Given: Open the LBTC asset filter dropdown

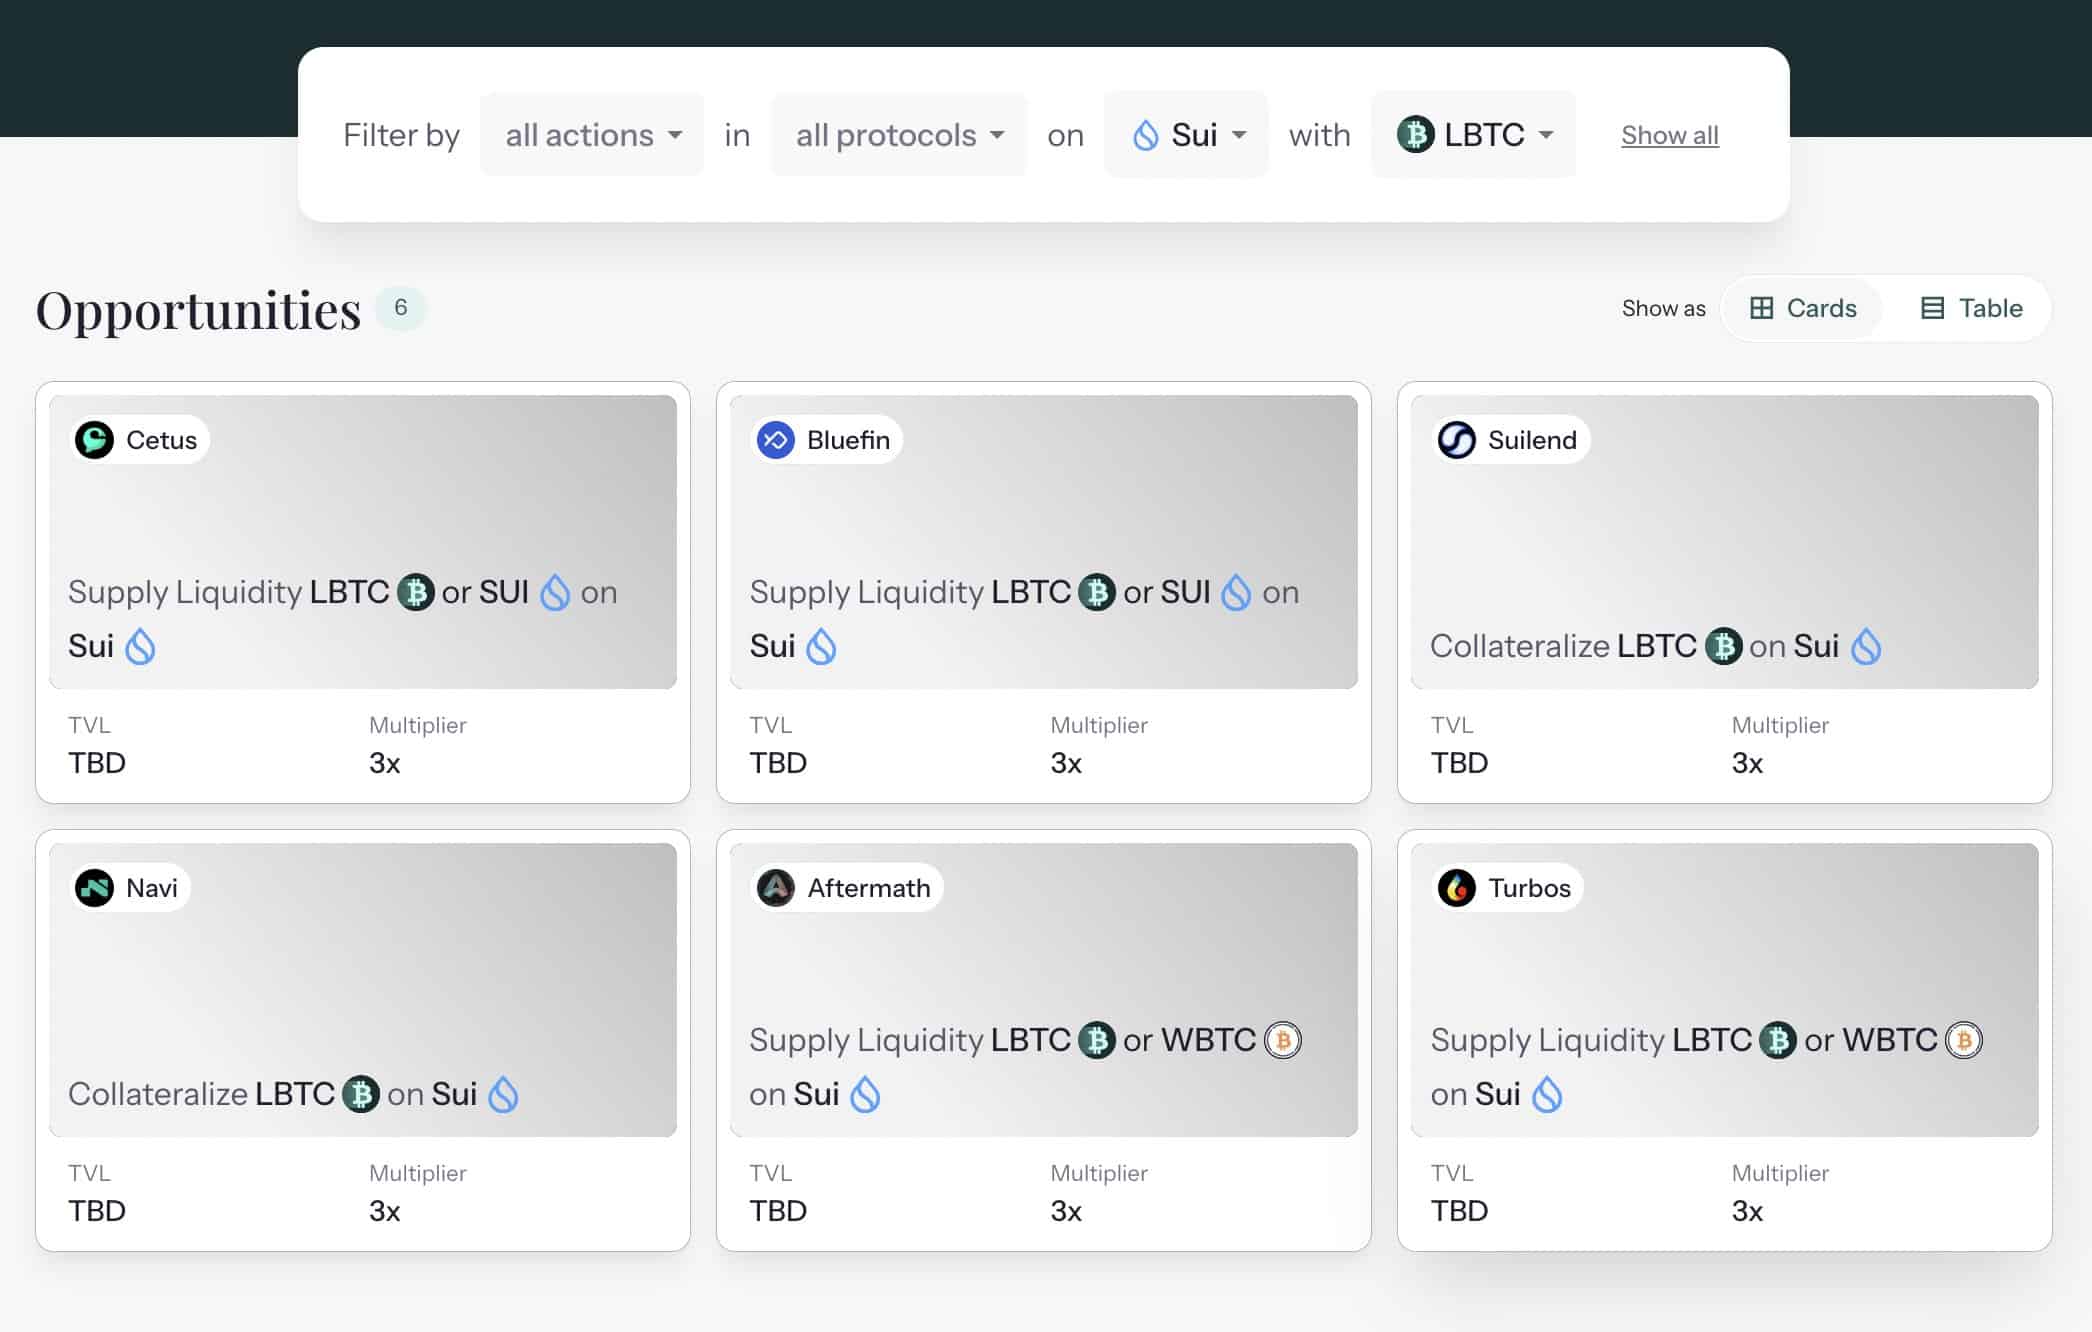Looking at the screenshot, I should tap(1474, 135).
